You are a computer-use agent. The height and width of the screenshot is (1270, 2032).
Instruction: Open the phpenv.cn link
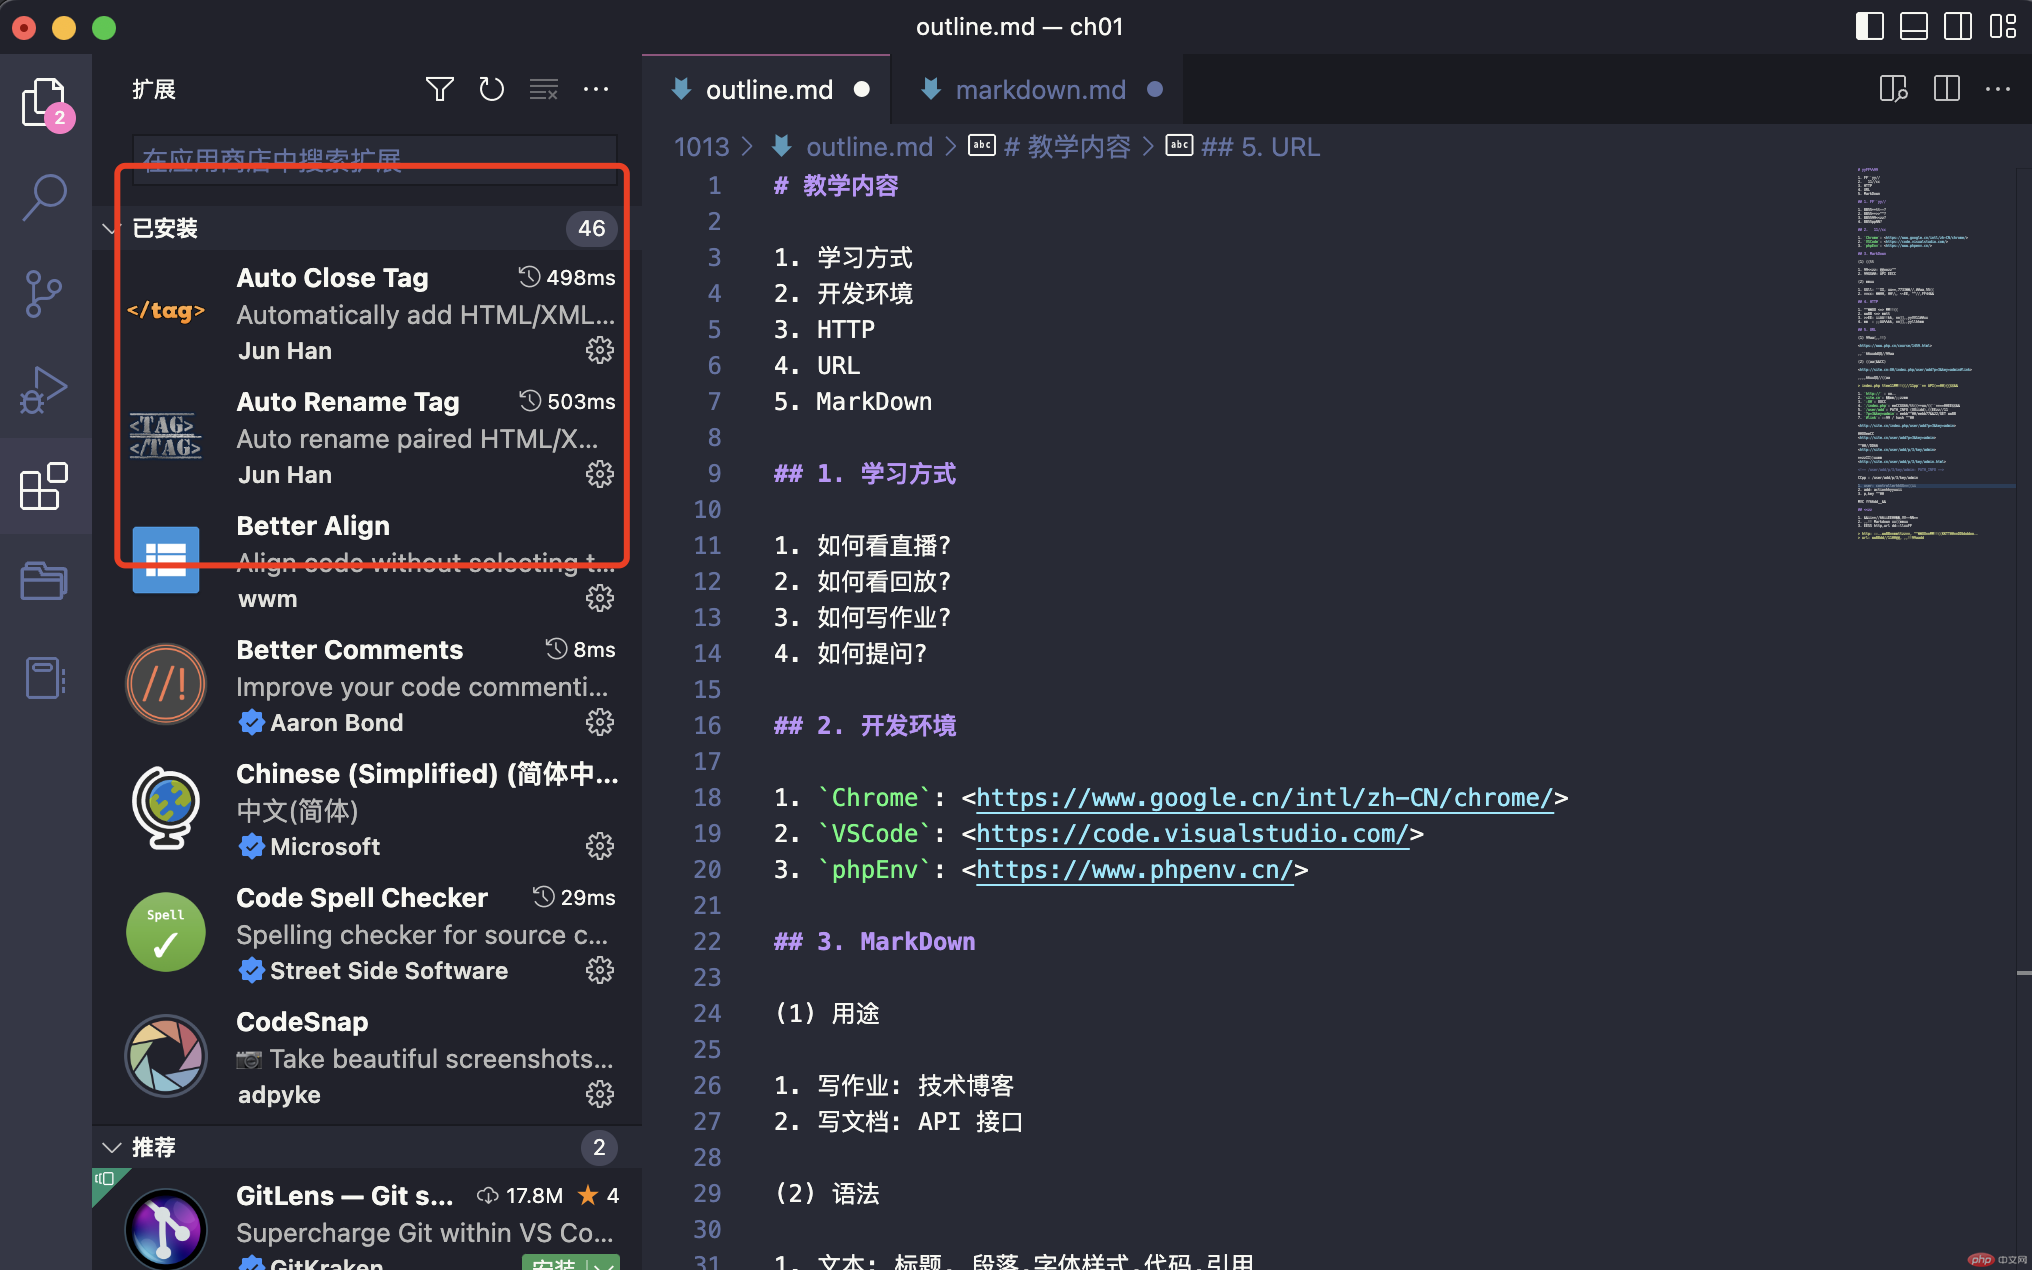tap(1135, 869)
